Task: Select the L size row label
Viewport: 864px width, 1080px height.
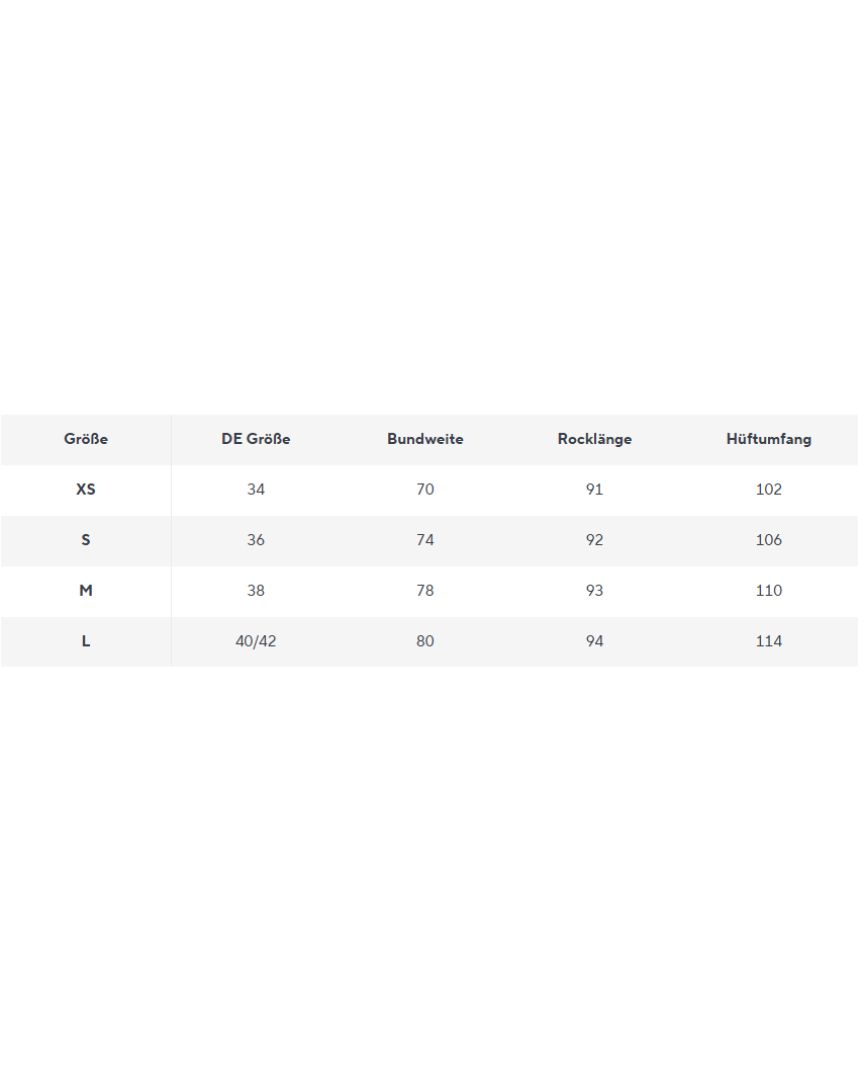Action: point(86,641)
